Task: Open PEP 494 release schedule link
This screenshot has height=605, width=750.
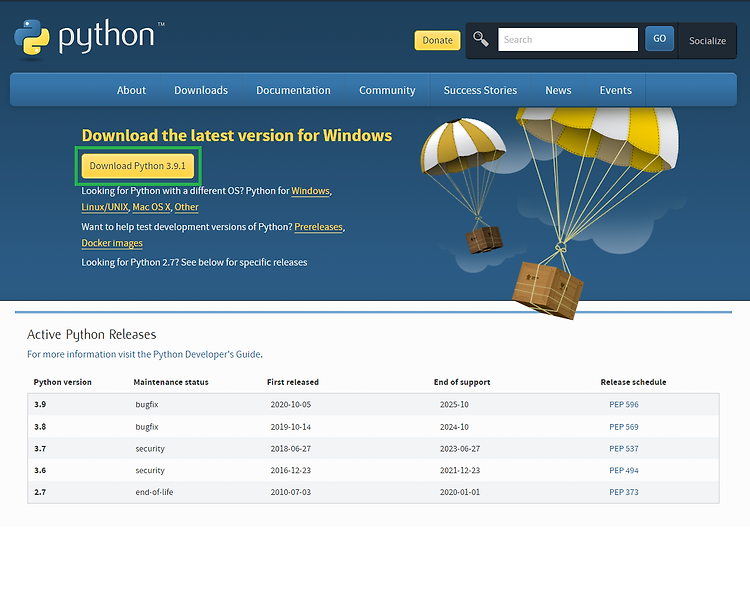Action: (624, 471)
